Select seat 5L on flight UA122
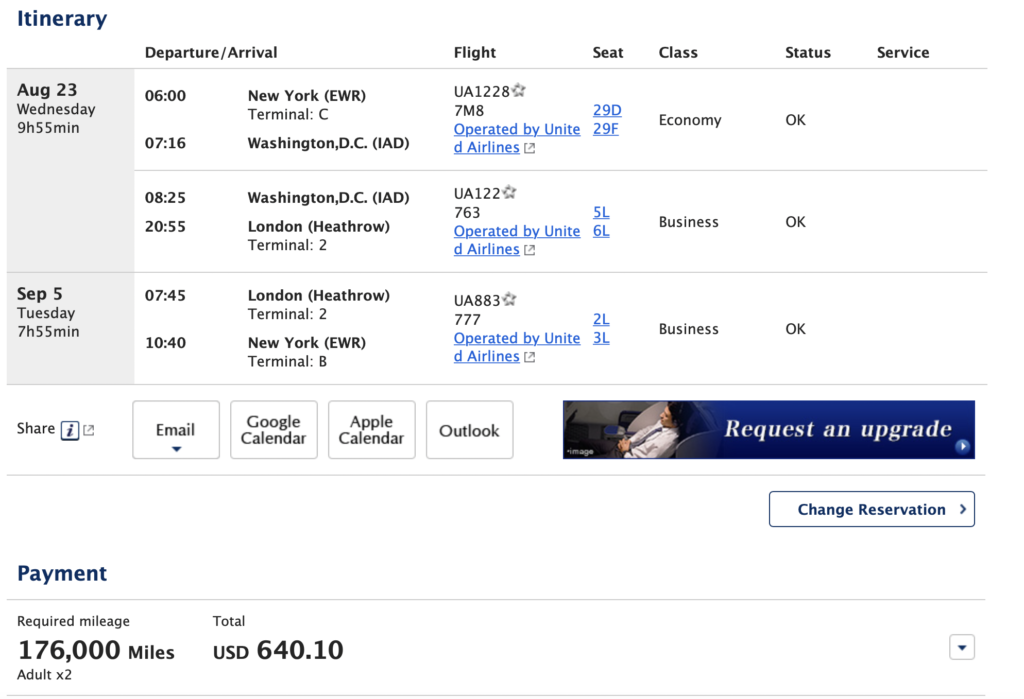This screenshot has width=1024, height=699. click(600, 212)
